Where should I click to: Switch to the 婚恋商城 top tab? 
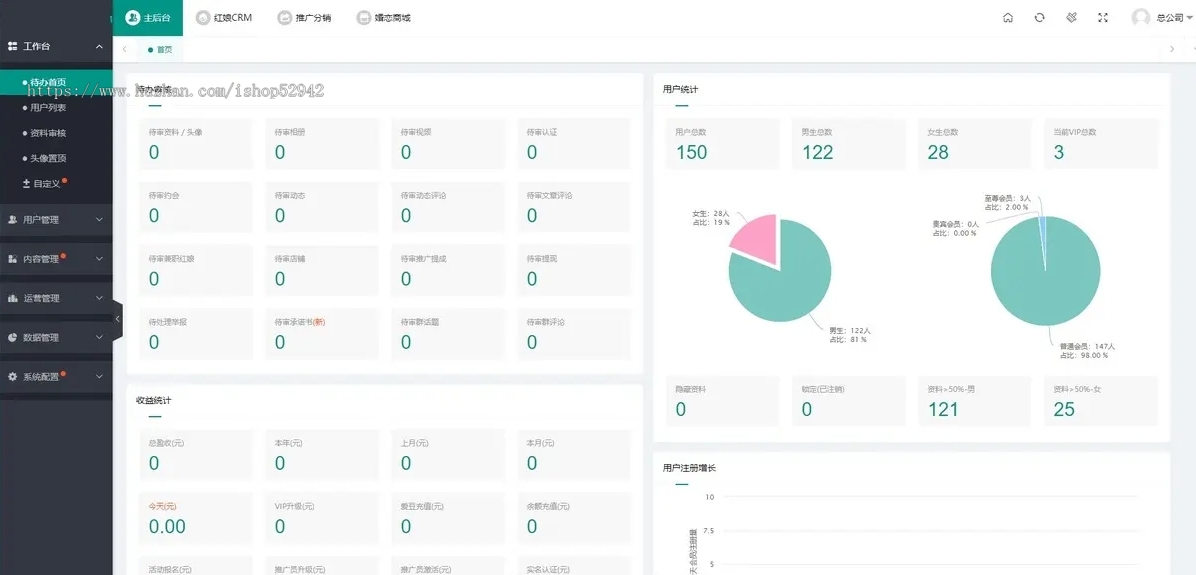[x=384, y=18]
